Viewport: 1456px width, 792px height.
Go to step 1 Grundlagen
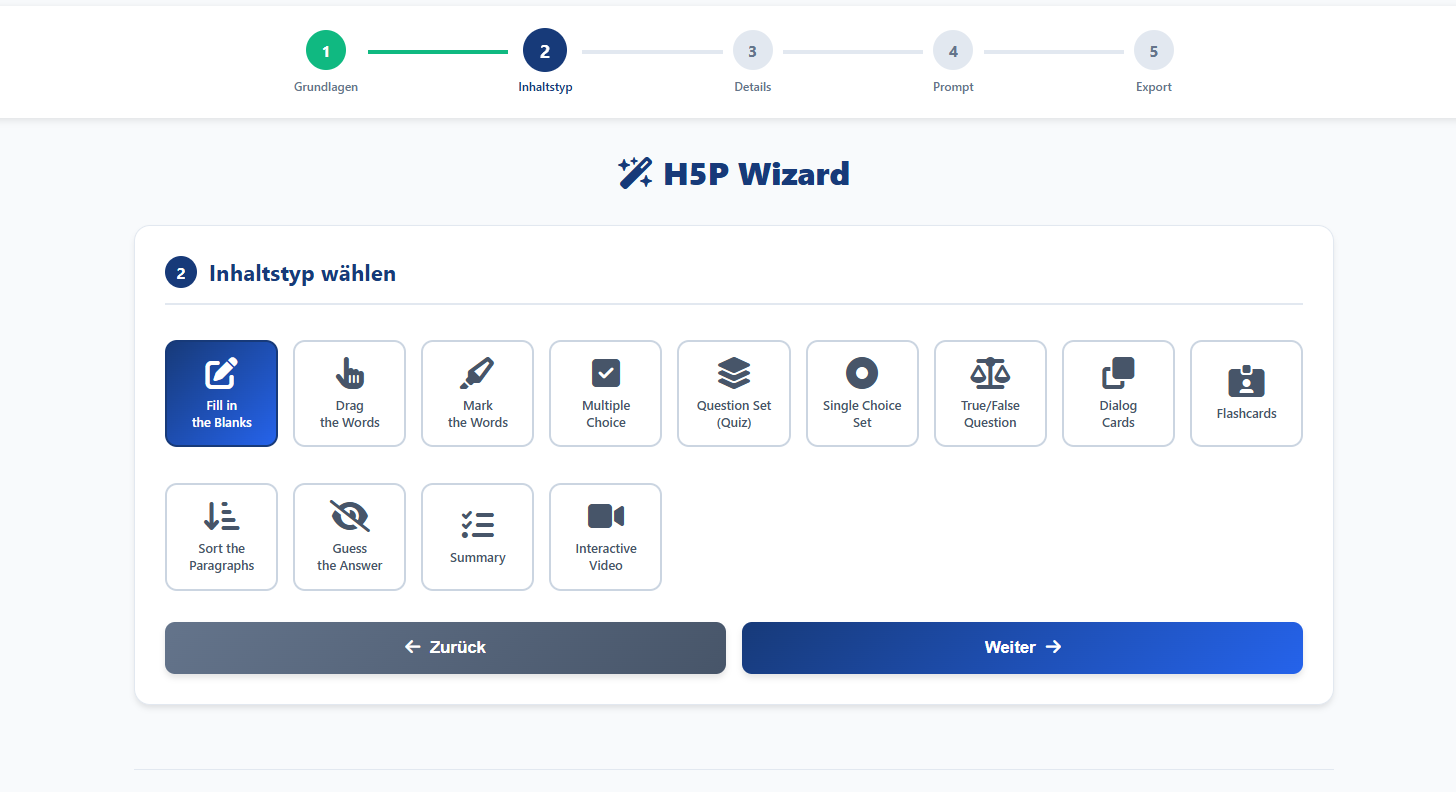[x=326, y=51]
